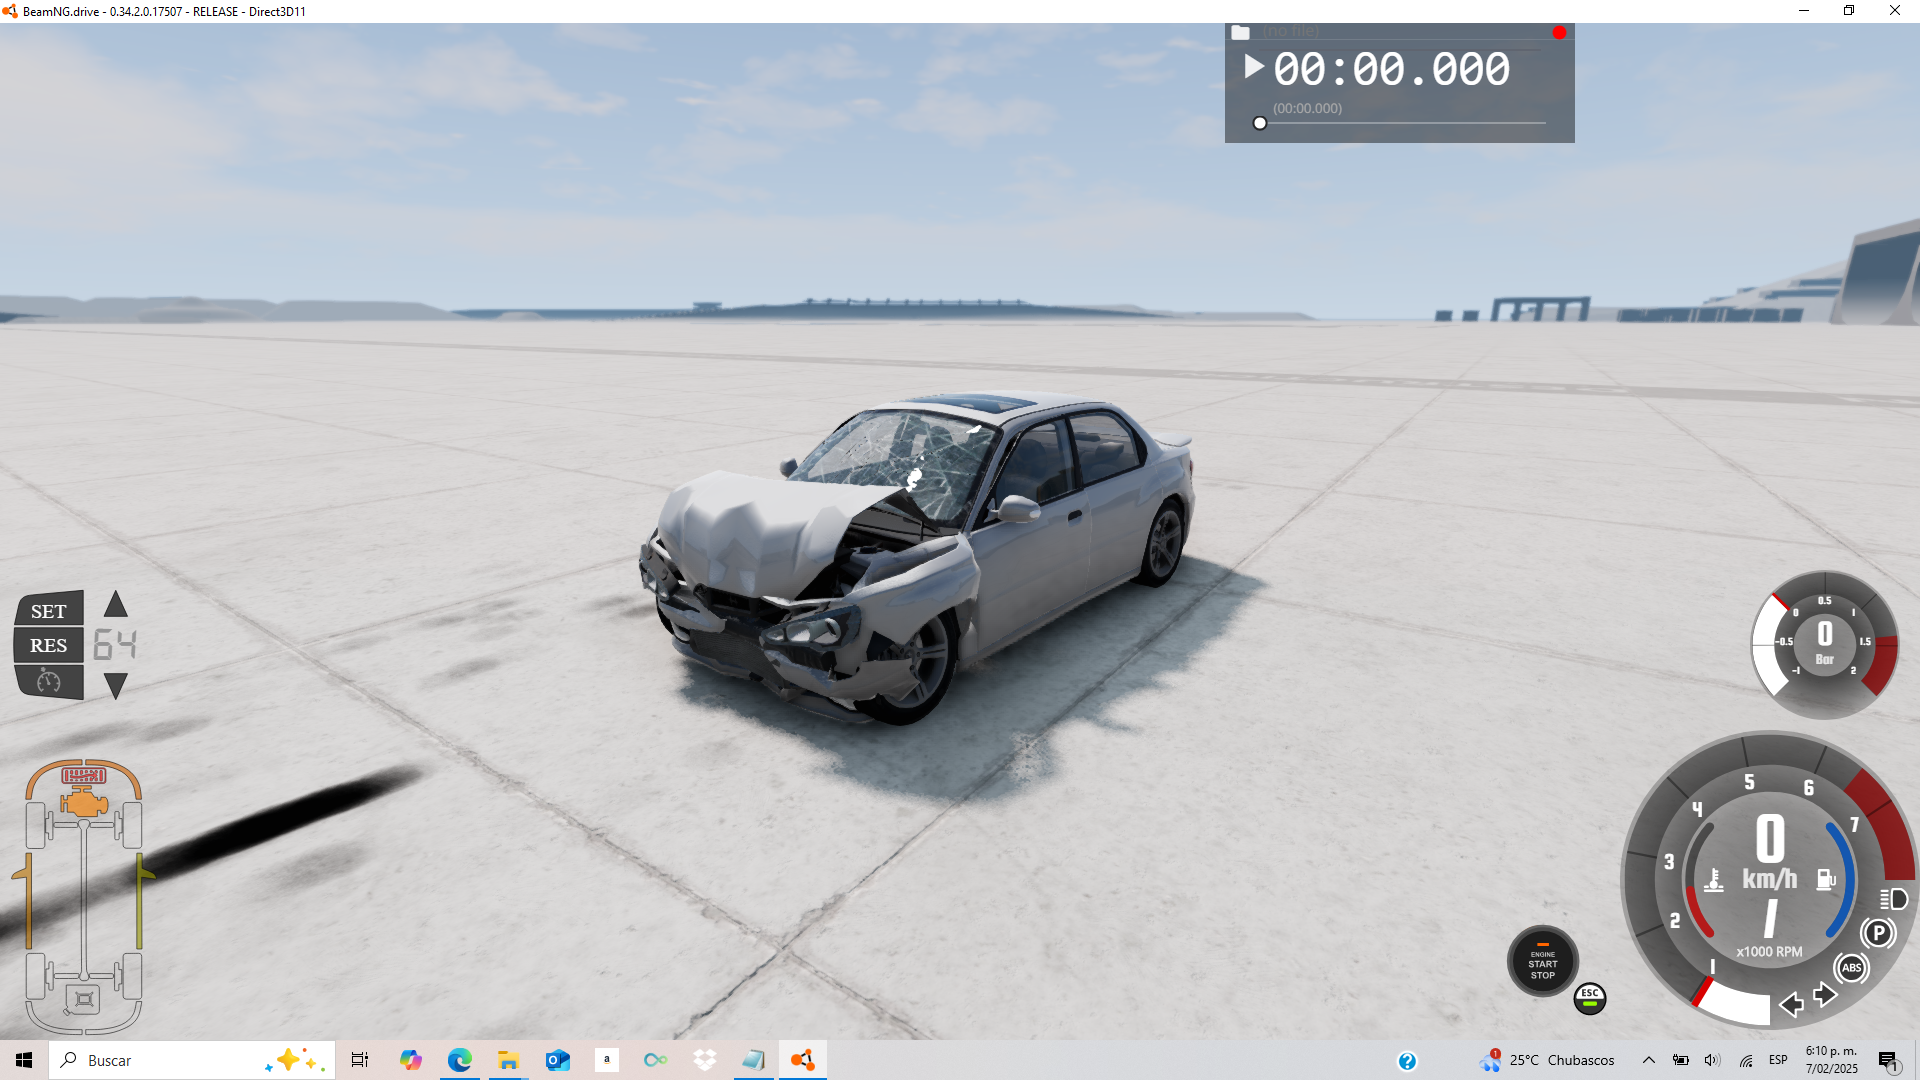Decrease cruise speed with the down arrow
Viewport: 1920px width, 1080px height.
point(116,686)
